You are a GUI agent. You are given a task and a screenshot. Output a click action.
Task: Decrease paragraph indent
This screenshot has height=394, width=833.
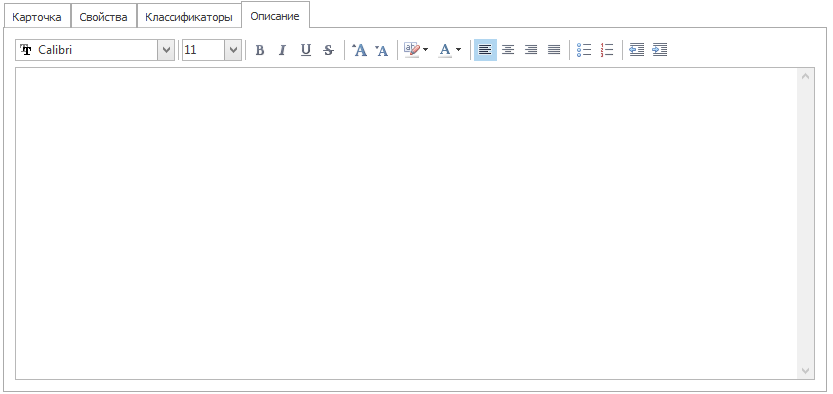[x=636, y=50]
